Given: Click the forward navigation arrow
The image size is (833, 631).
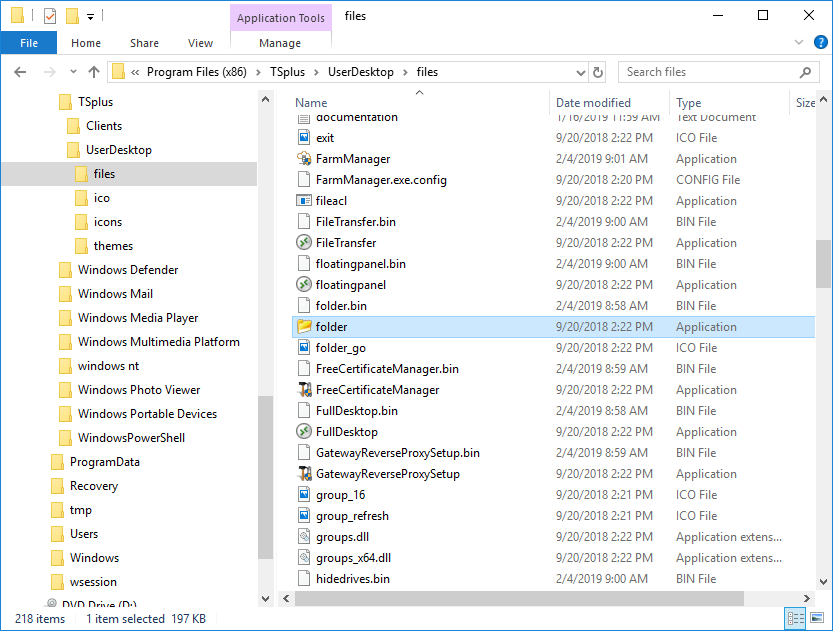Looking at the screenshot, I should click(x=44, y=72).
